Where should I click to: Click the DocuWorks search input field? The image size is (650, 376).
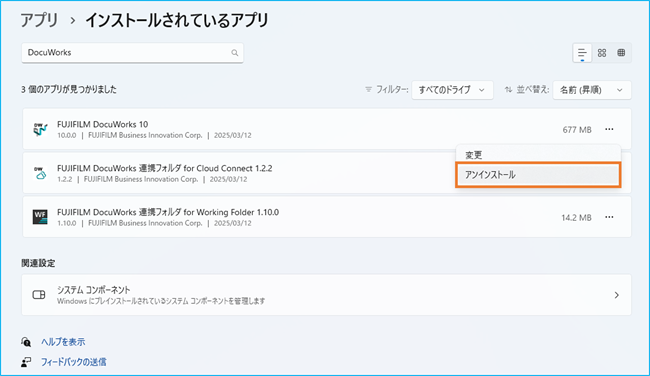point(132,53)
